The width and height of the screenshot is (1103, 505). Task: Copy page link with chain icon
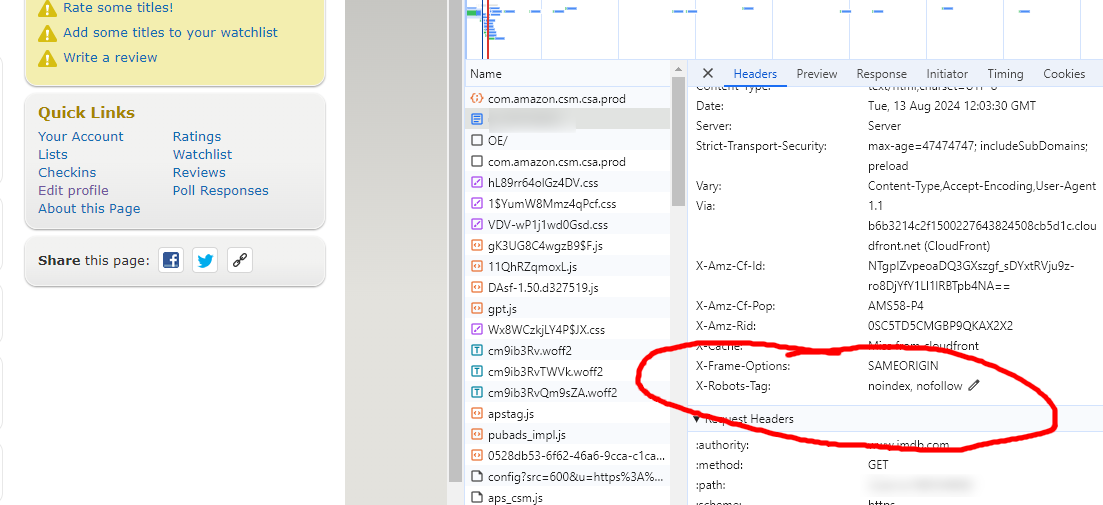click(x=239, y=261)
